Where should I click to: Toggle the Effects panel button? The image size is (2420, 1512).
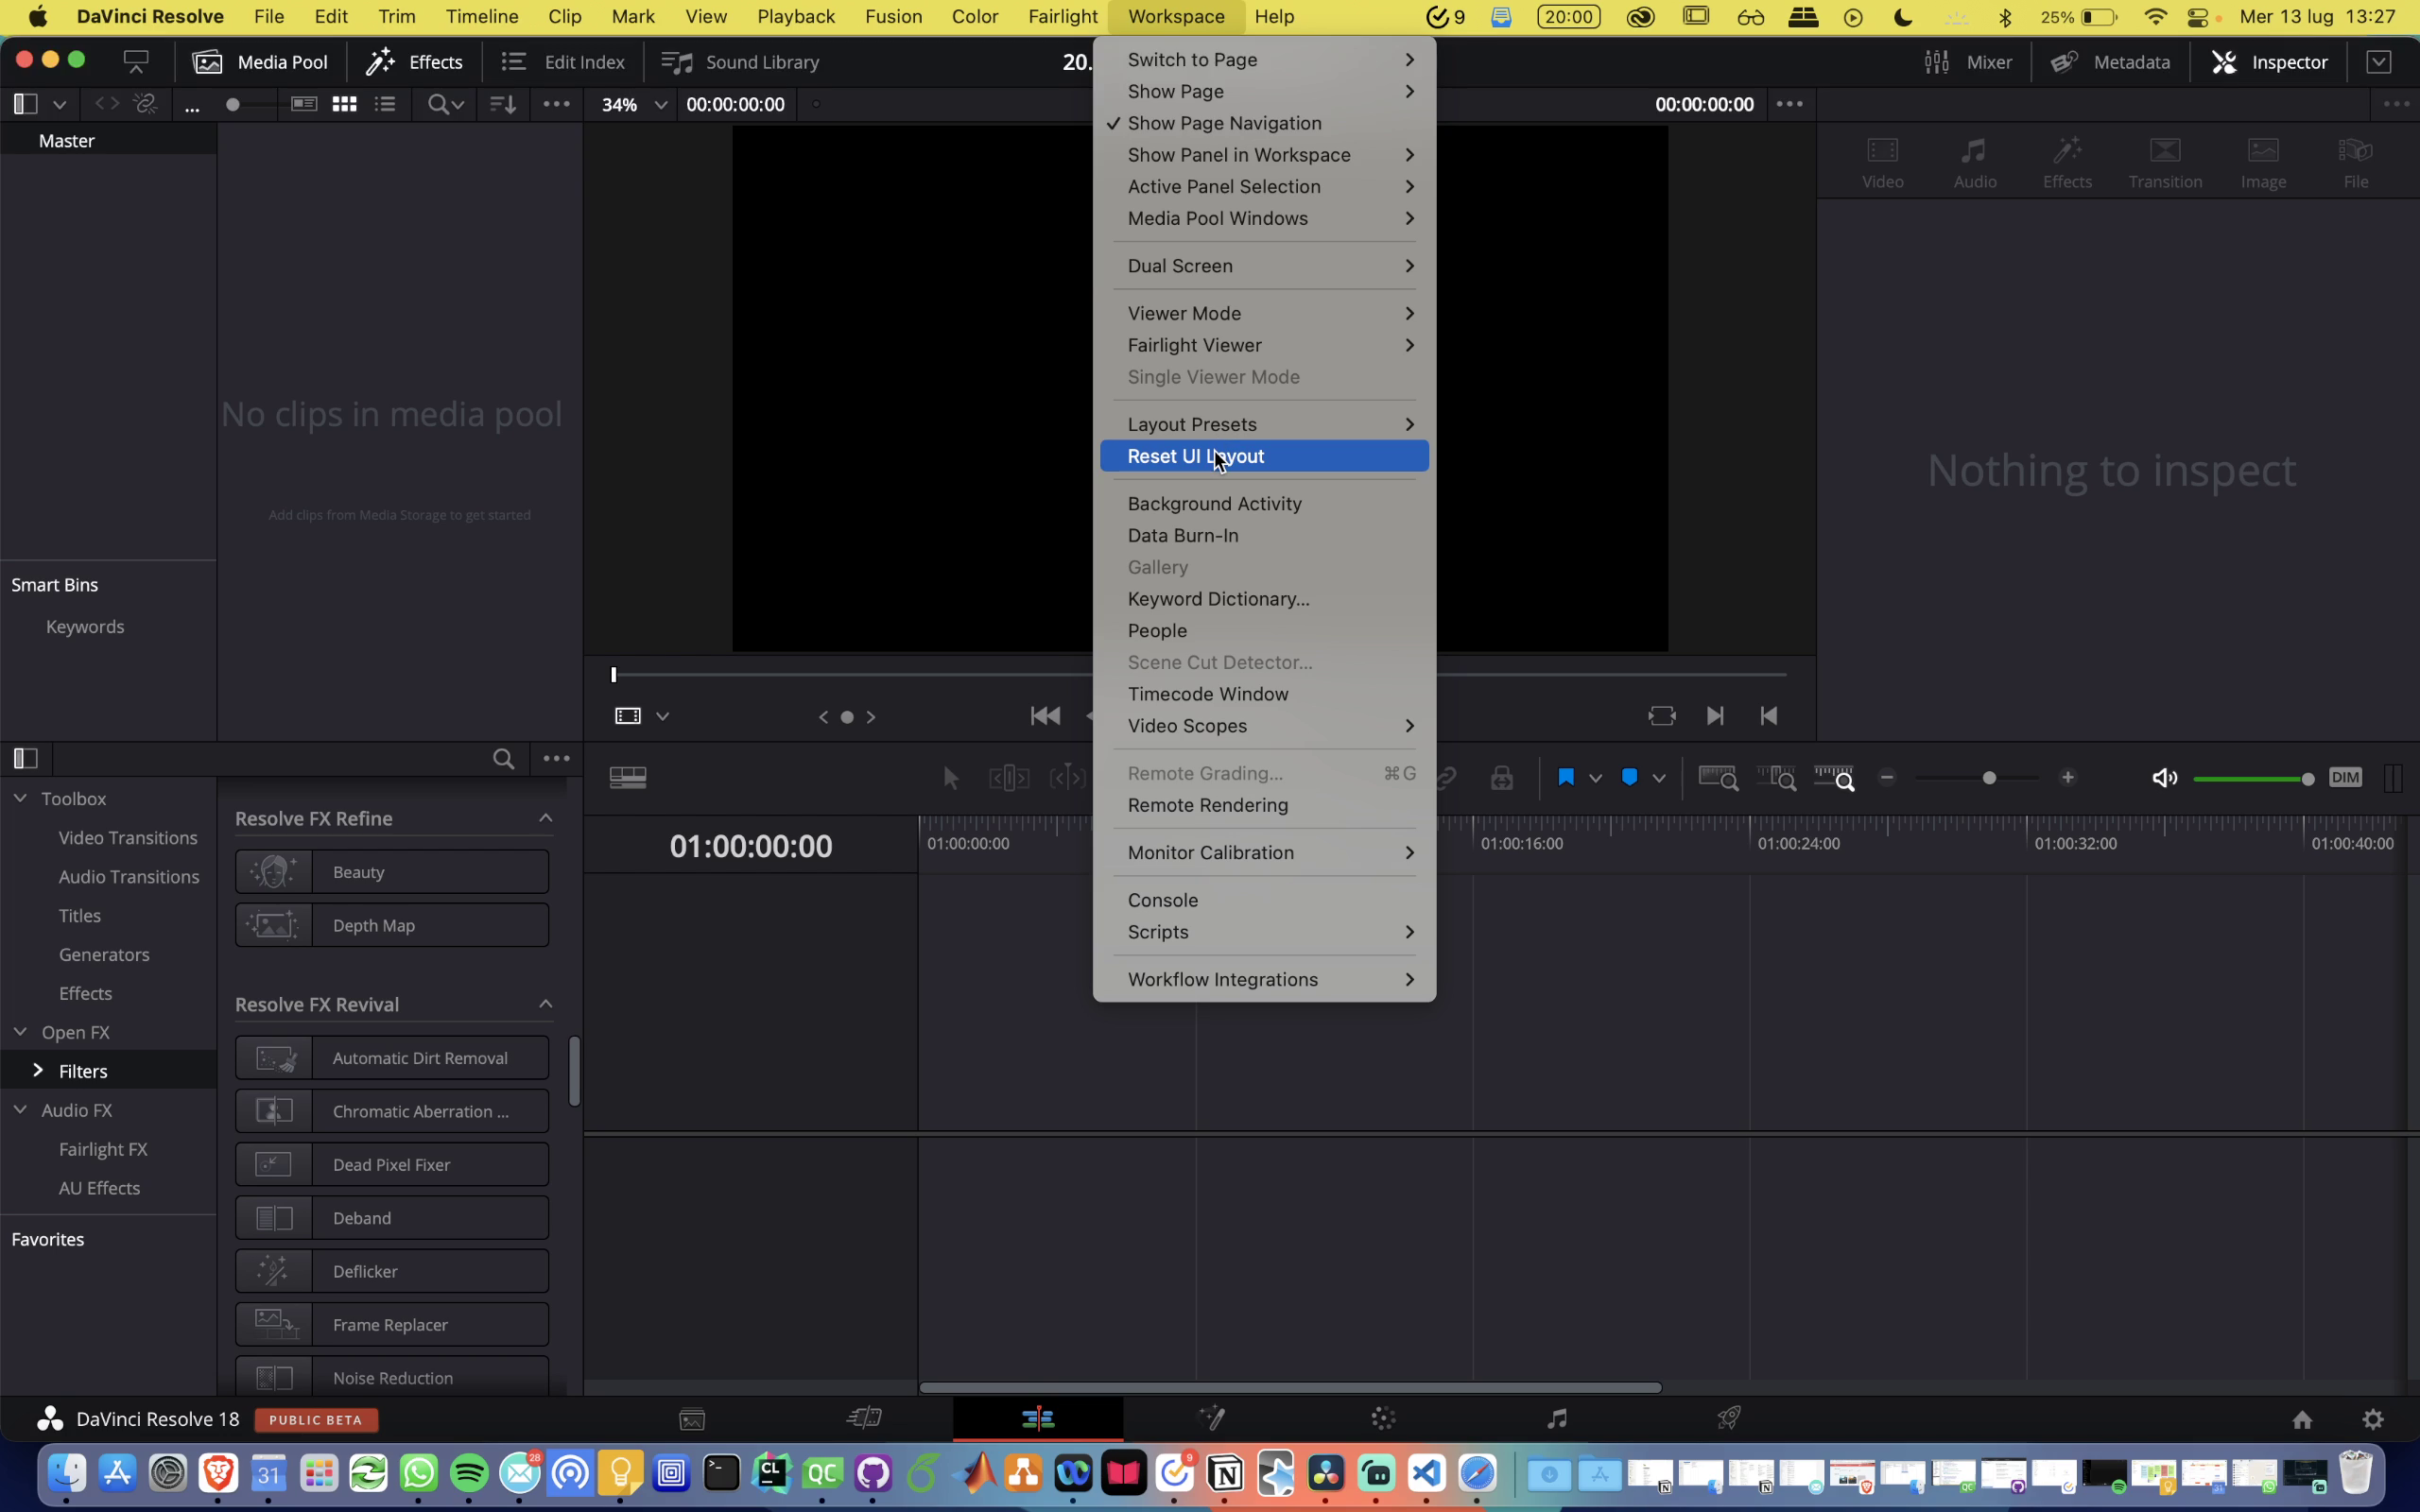click(x=415, y=62)
